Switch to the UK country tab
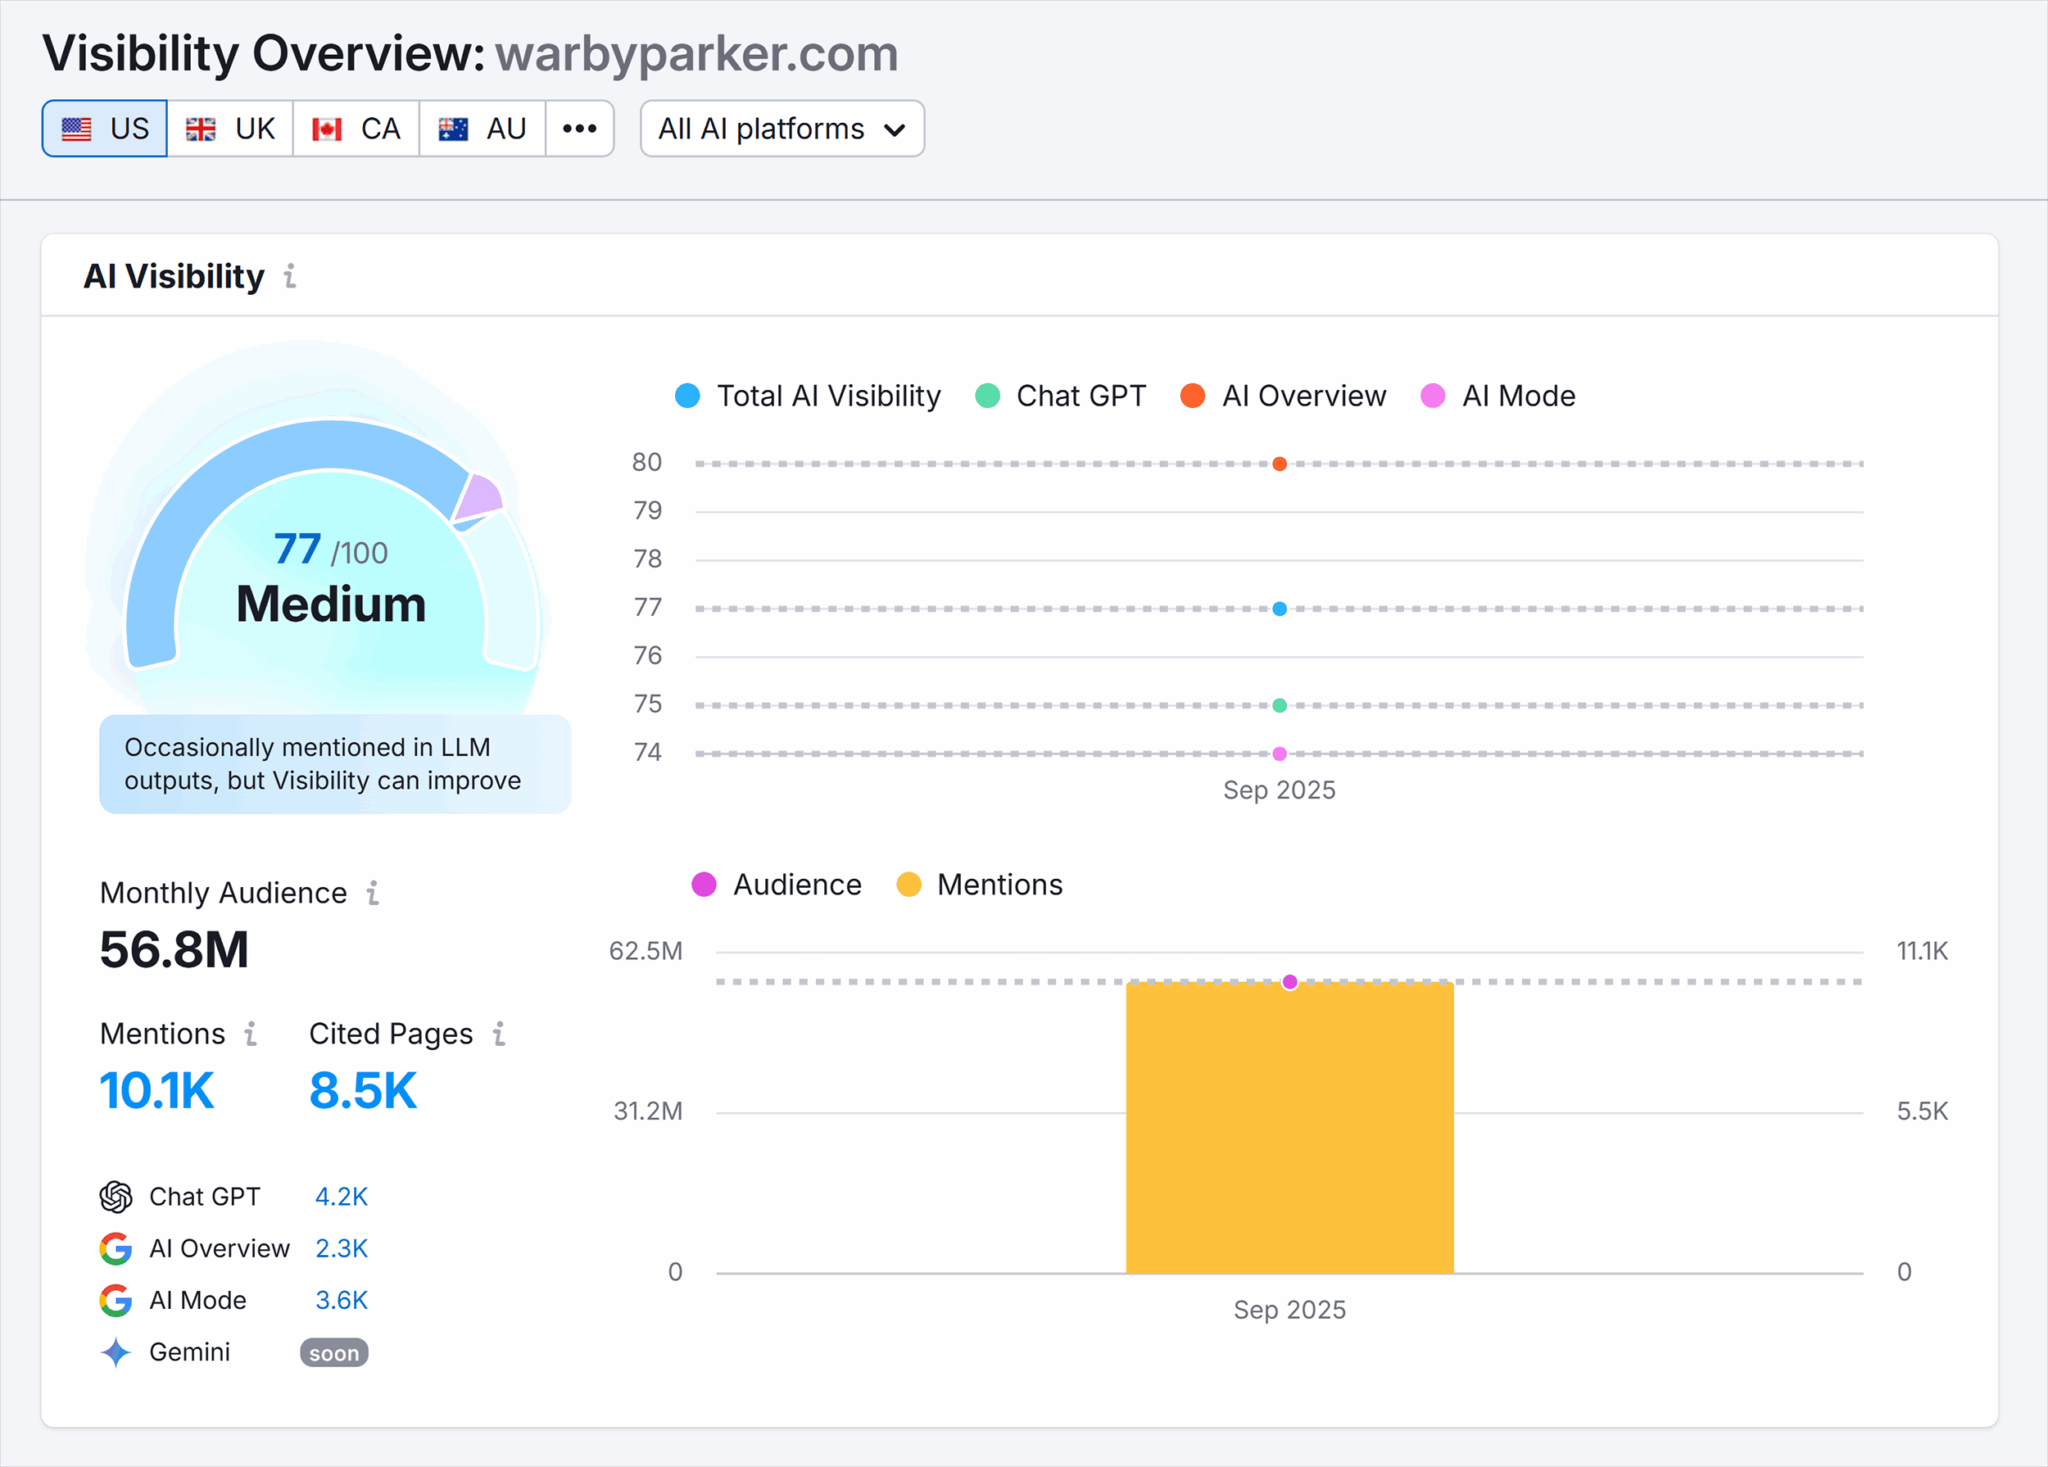Viewport: 2048px width, 1467px height. click(230, 129)
